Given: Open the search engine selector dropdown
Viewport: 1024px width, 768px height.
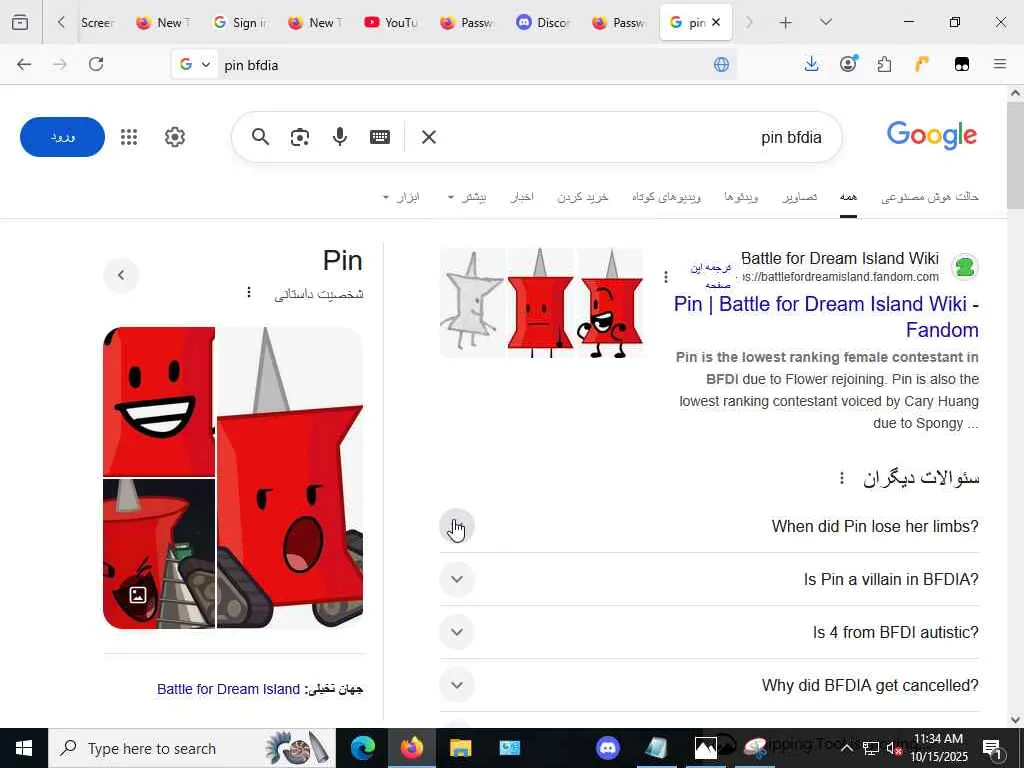Looking at the screenshot, I should coord(195,64).
